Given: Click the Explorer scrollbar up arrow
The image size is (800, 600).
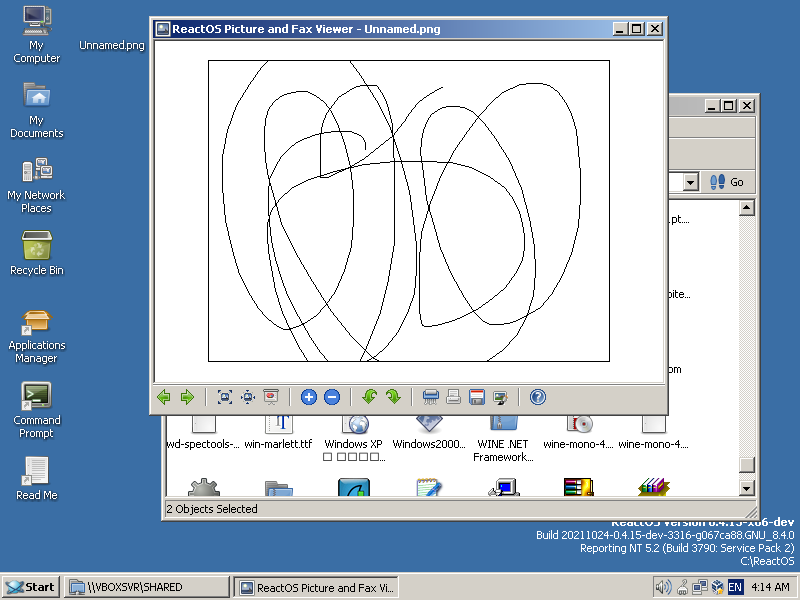Looking at the screenshot, I should click(745, 207).
